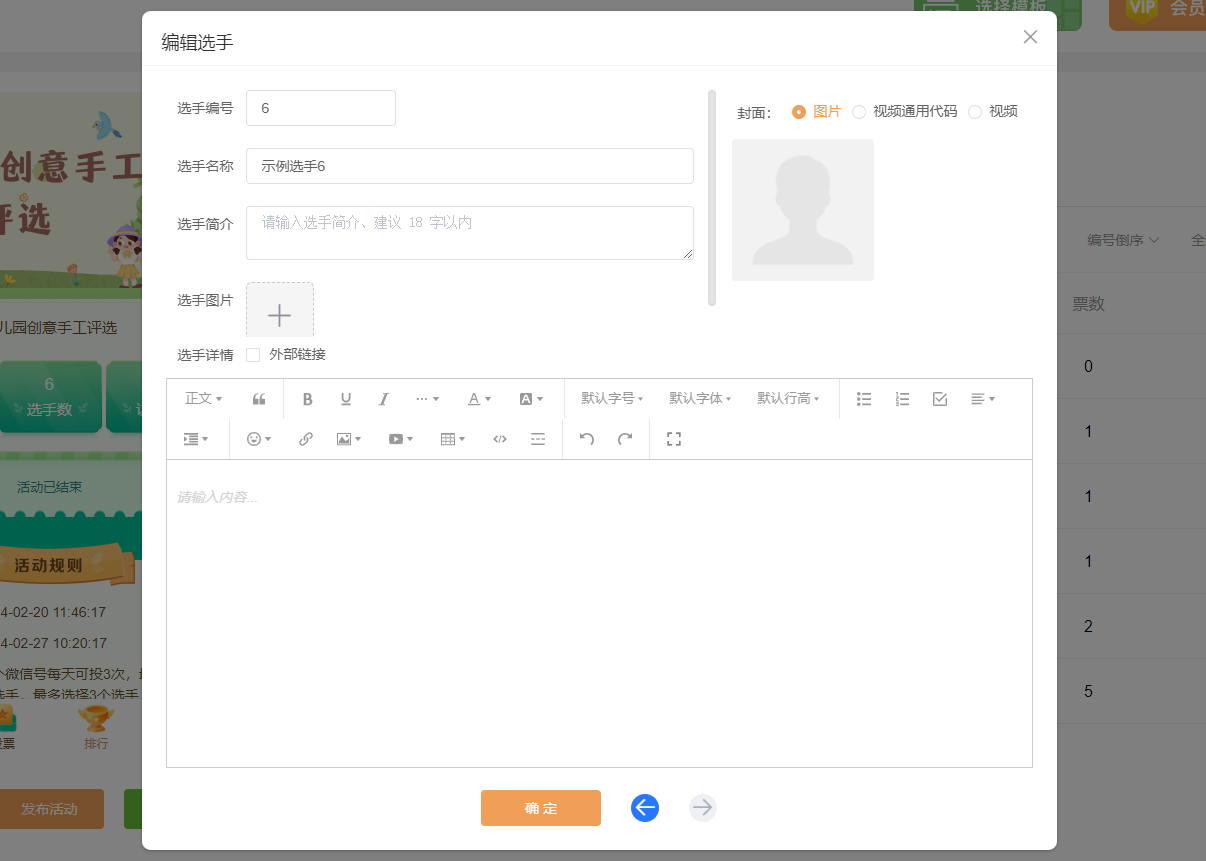Enable the 外部链接 checkbox
This screenshot has width=1206, height=861.
tap(253, 355)
